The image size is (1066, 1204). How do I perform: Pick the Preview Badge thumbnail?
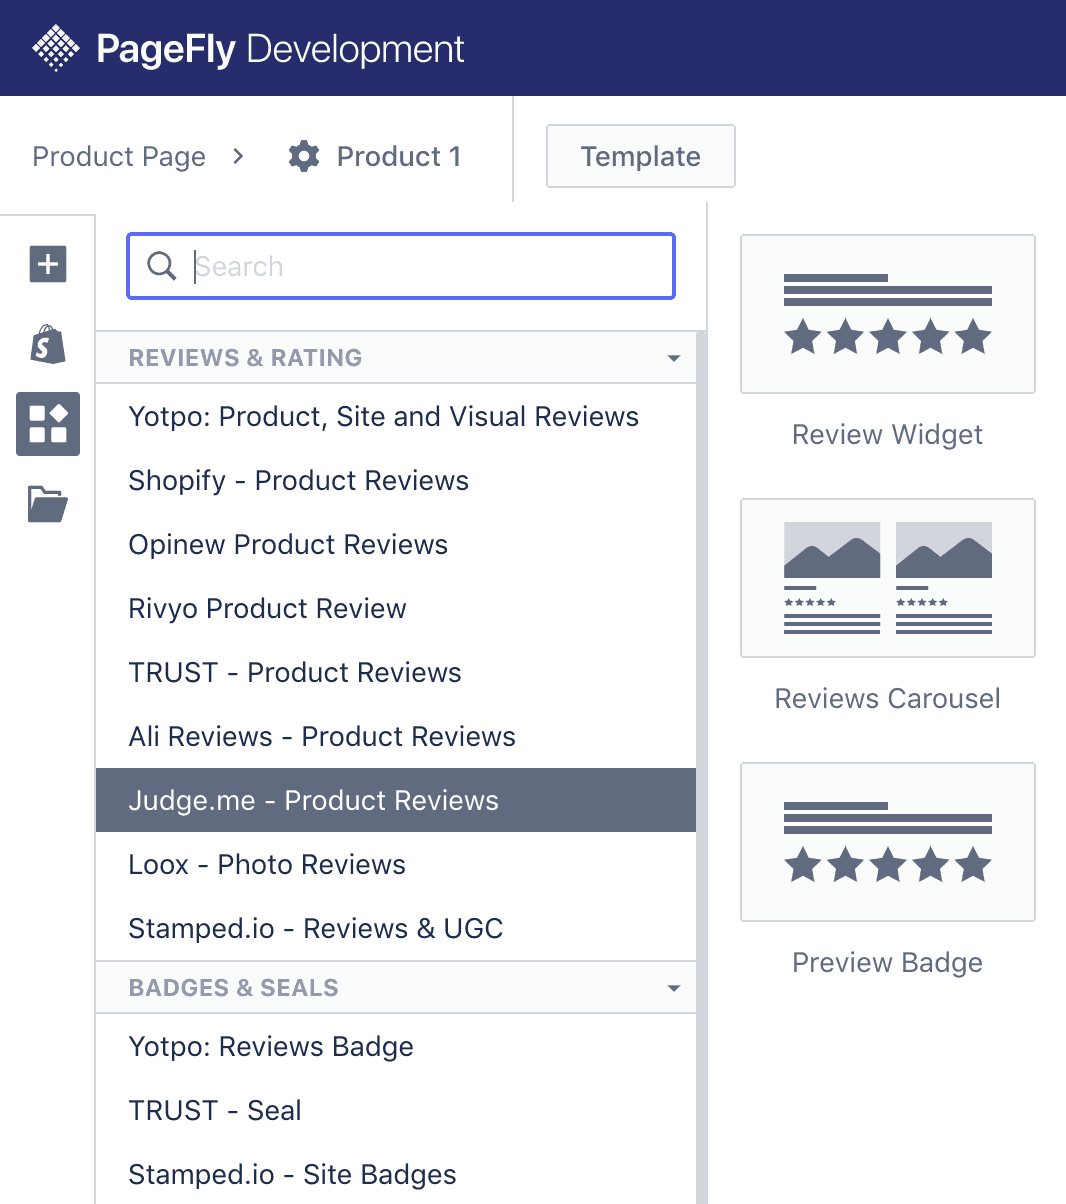(x=887, y=842)
